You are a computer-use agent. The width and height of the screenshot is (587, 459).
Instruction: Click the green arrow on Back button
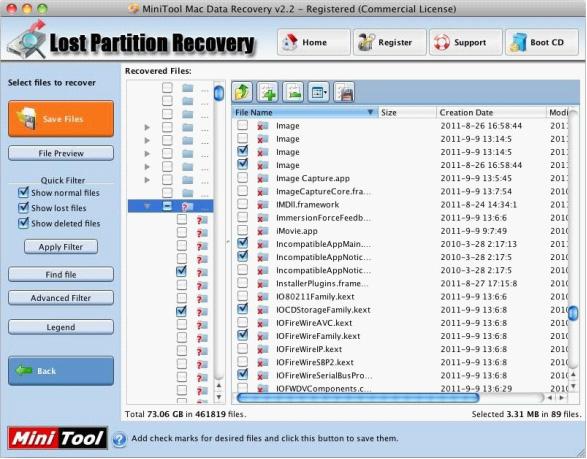24,371
